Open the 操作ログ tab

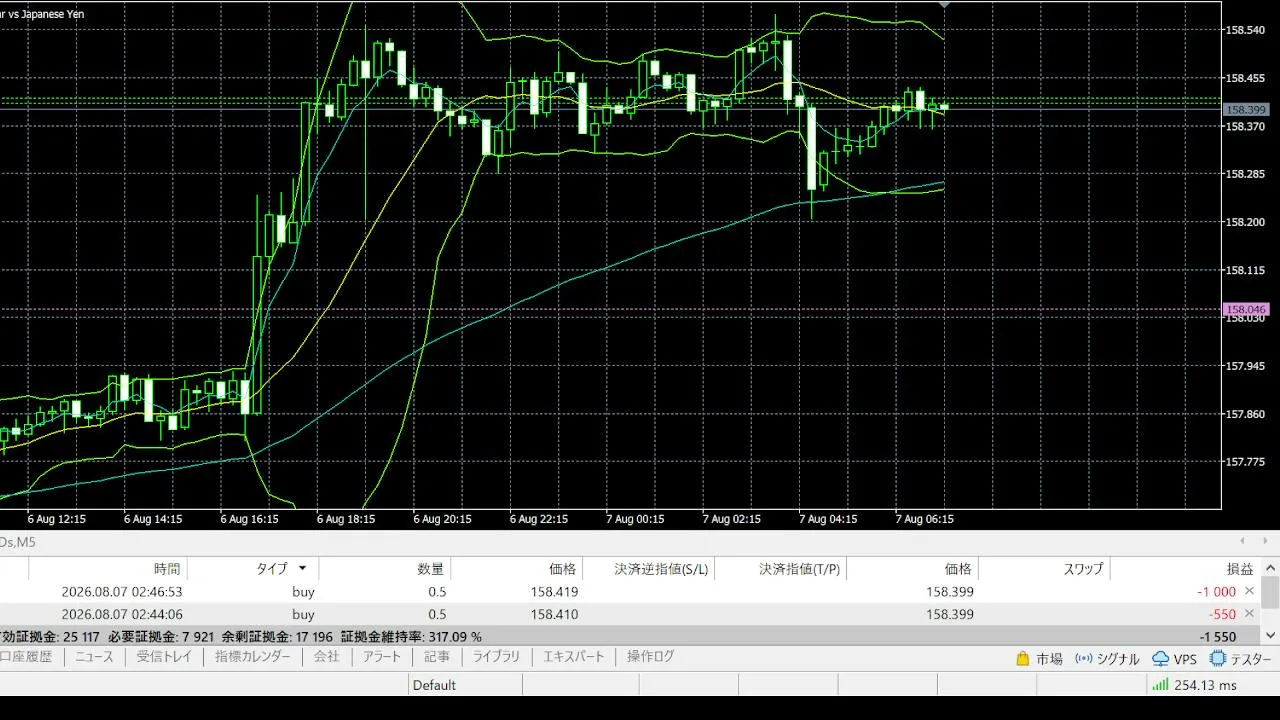651,657
